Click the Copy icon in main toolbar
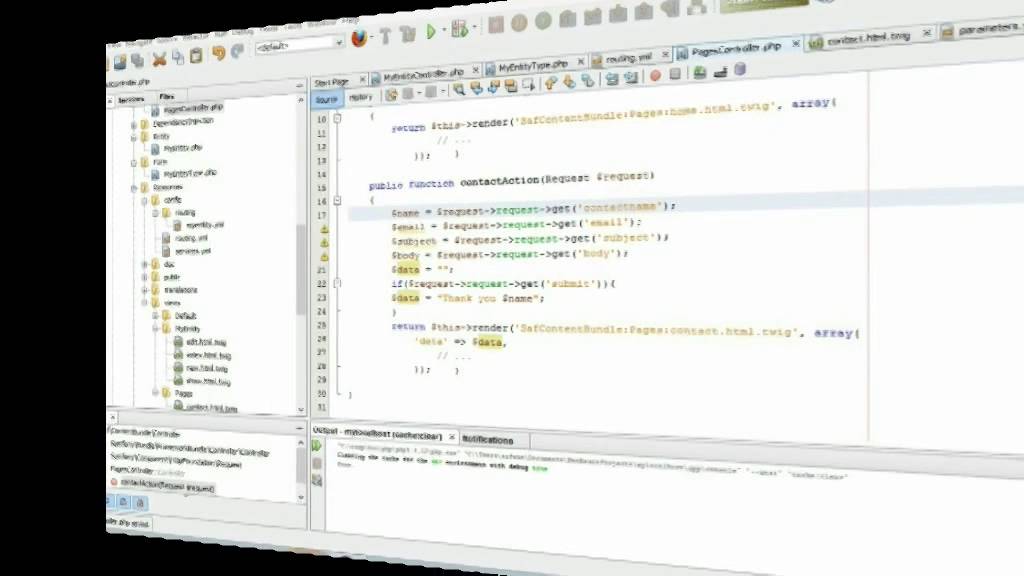1024x576 pixels. [178, 57]
